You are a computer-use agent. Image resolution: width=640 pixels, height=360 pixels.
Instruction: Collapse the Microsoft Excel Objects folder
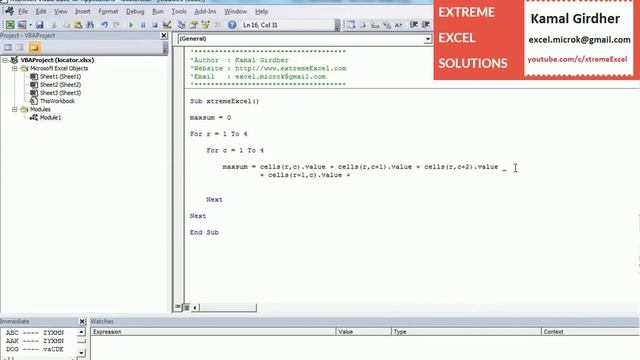click(15, 68)
